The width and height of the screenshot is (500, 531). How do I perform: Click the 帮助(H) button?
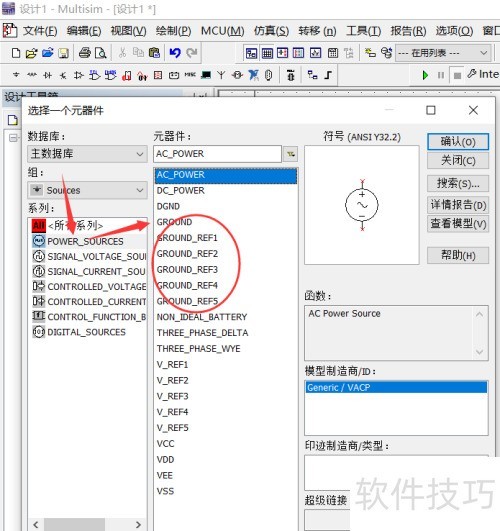pyautogui.click(x=458, y=255)
